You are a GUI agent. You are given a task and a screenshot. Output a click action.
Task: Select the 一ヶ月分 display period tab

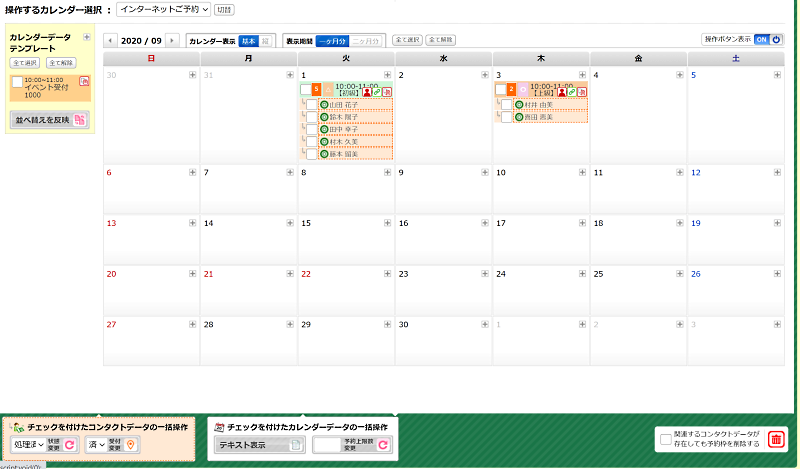[x=332, y=41]
